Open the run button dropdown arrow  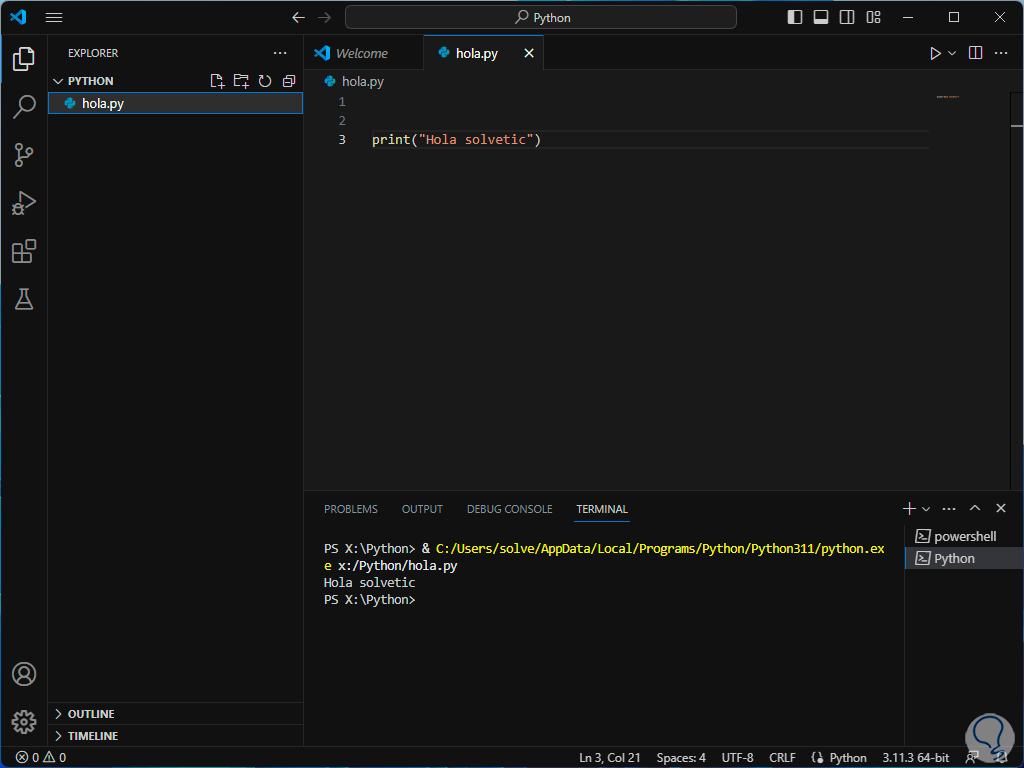pos(952,53)
